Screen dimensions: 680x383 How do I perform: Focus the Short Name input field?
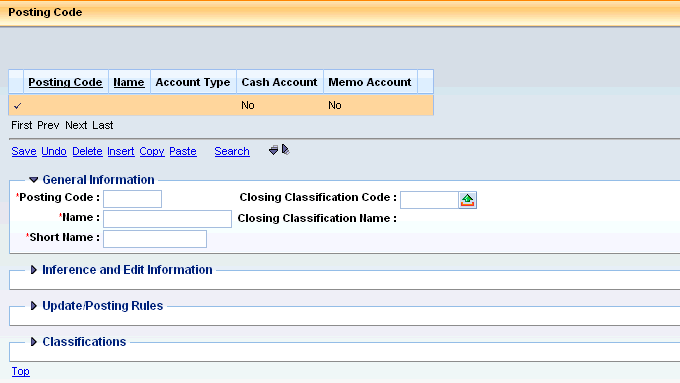tap(155, 239)
